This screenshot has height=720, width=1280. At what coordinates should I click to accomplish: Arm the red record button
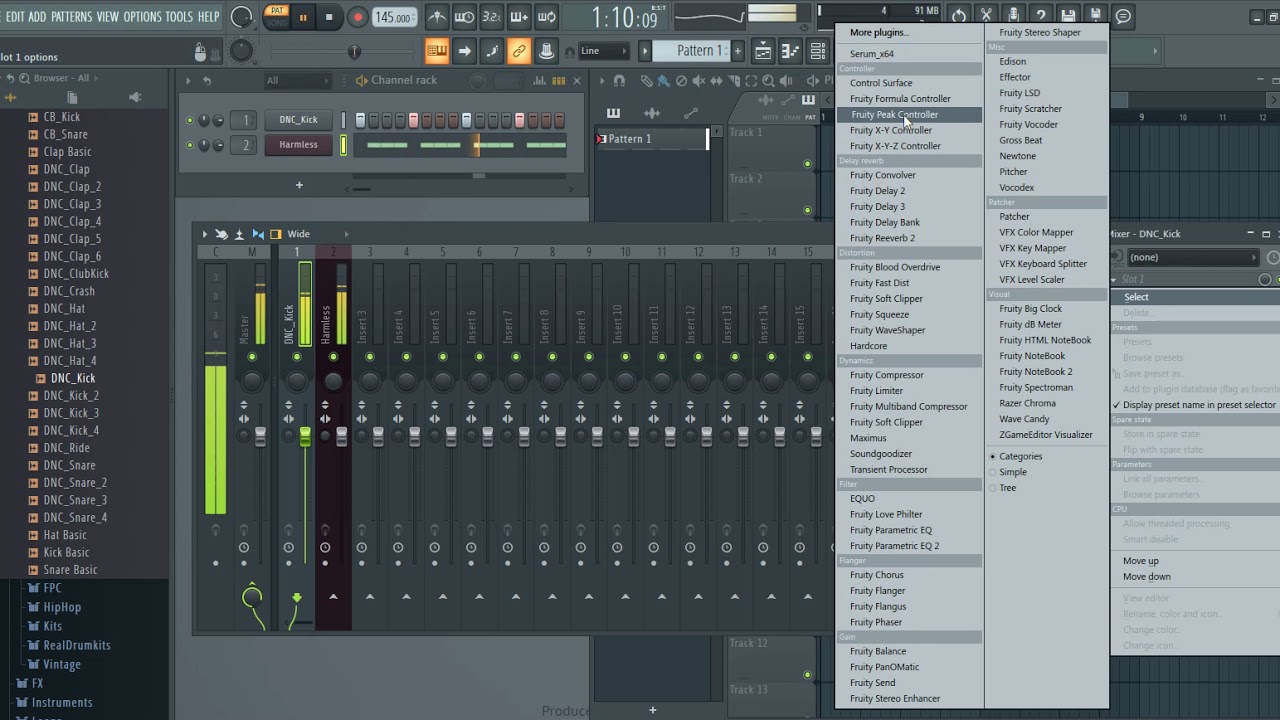(x=357, y=17)
